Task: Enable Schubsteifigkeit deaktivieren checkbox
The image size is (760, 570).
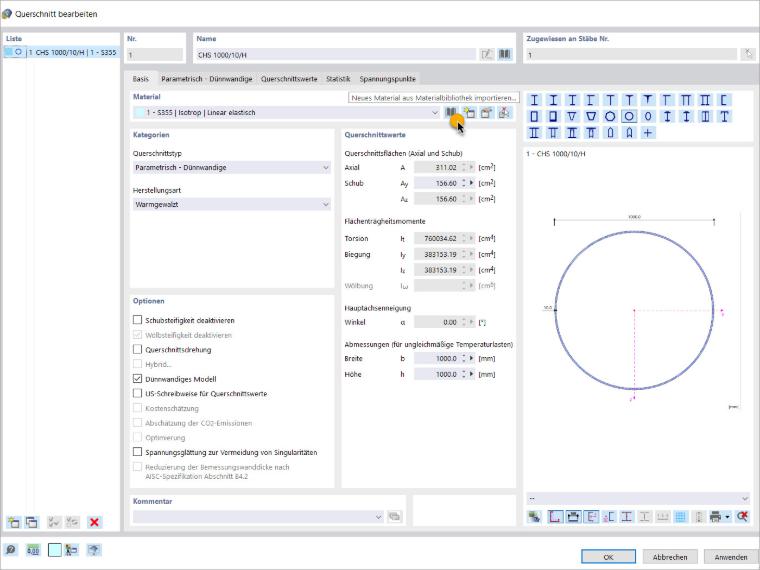Action: [x=137, y=320]
